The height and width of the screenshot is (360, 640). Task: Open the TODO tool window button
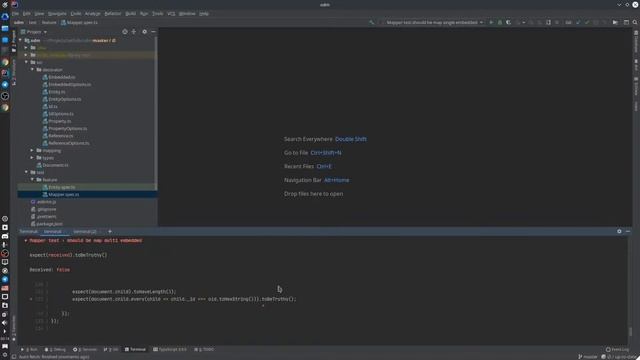(x=204, y=349)
